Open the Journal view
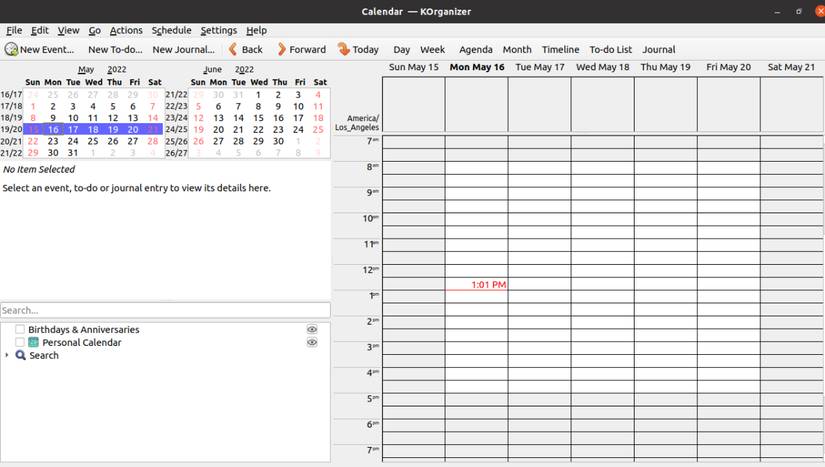Image resolution: width=825 pixels, height=467 pixels. [x=659, y=49]
